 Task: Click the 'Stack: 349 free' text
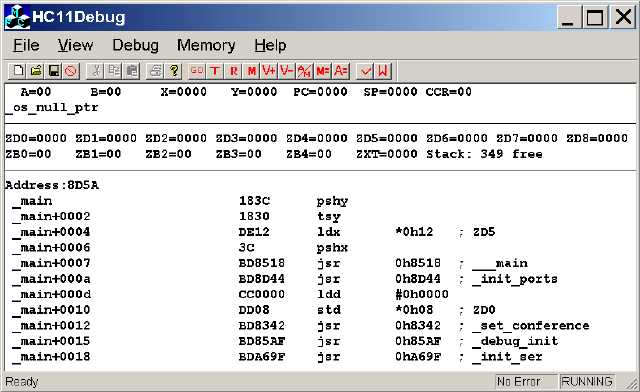tap(484, 154)
